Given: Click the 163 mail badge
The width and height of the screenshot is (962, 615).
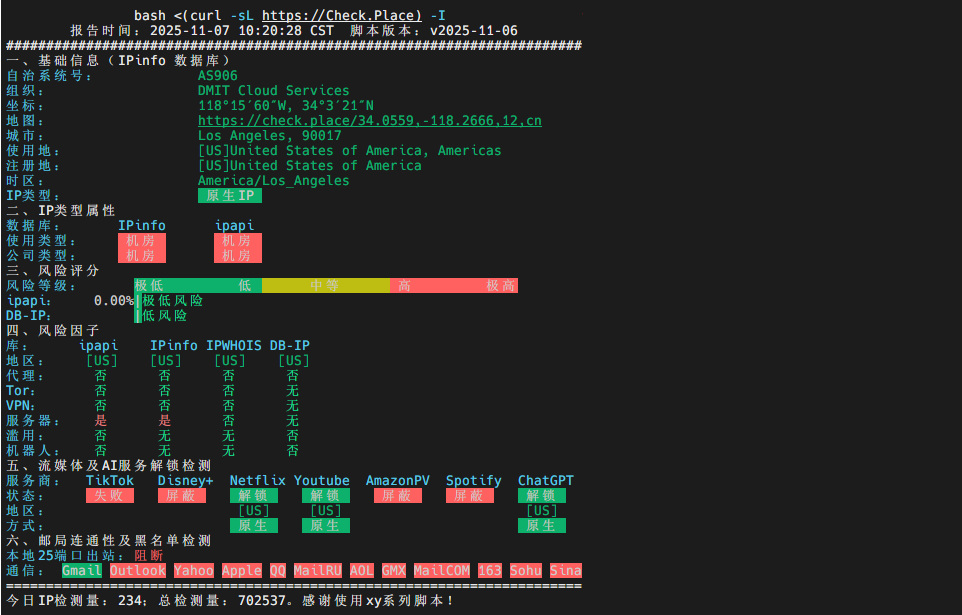Looking at the screenshot, I should click(x=490, y=571).
